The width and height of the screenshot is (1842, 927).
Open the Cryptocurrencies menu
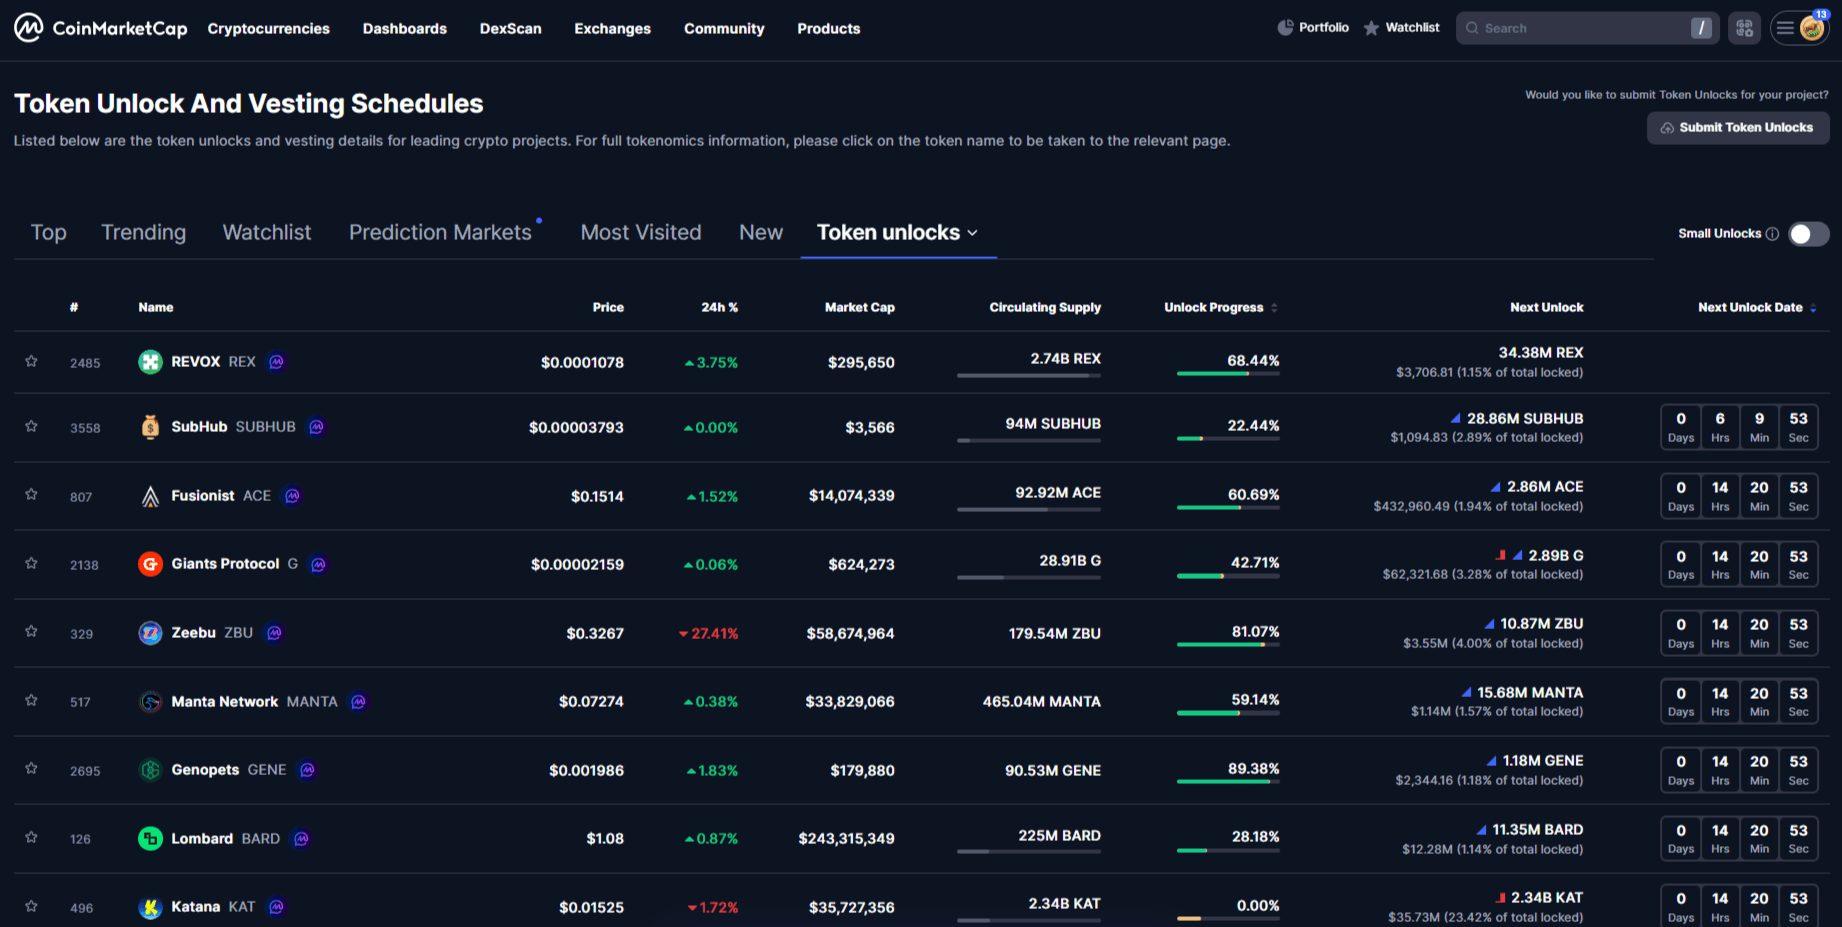268,28
